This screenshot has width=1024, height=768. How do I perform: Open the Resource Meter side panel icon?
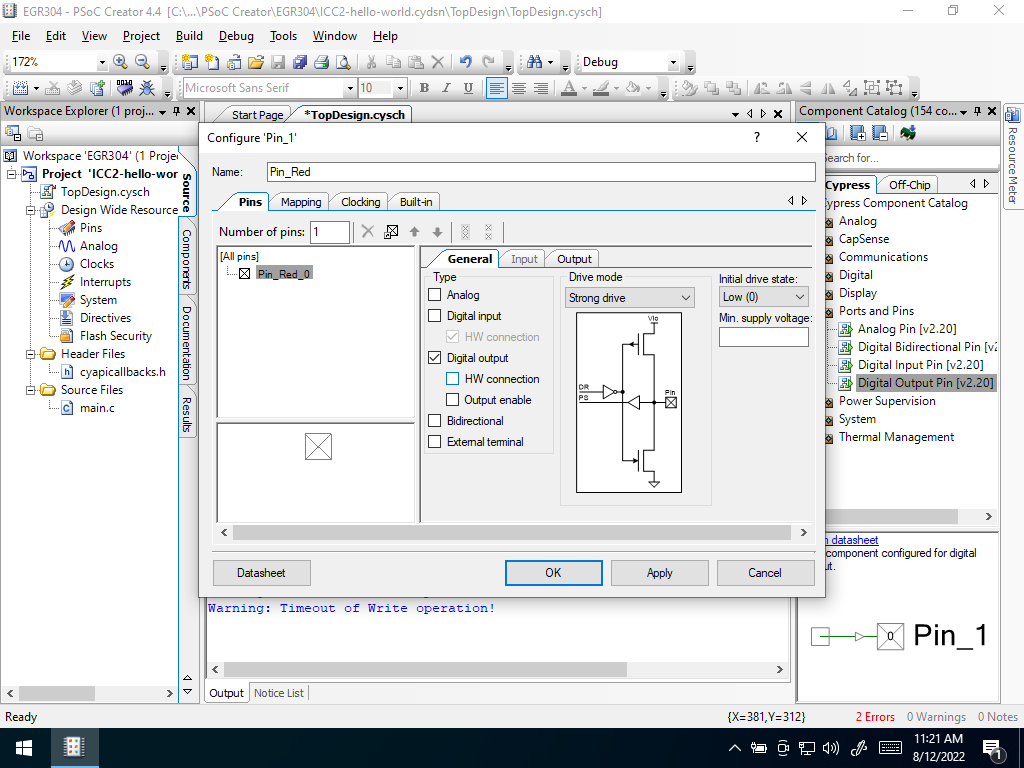pyautogui.click(x=1013, y=116)
